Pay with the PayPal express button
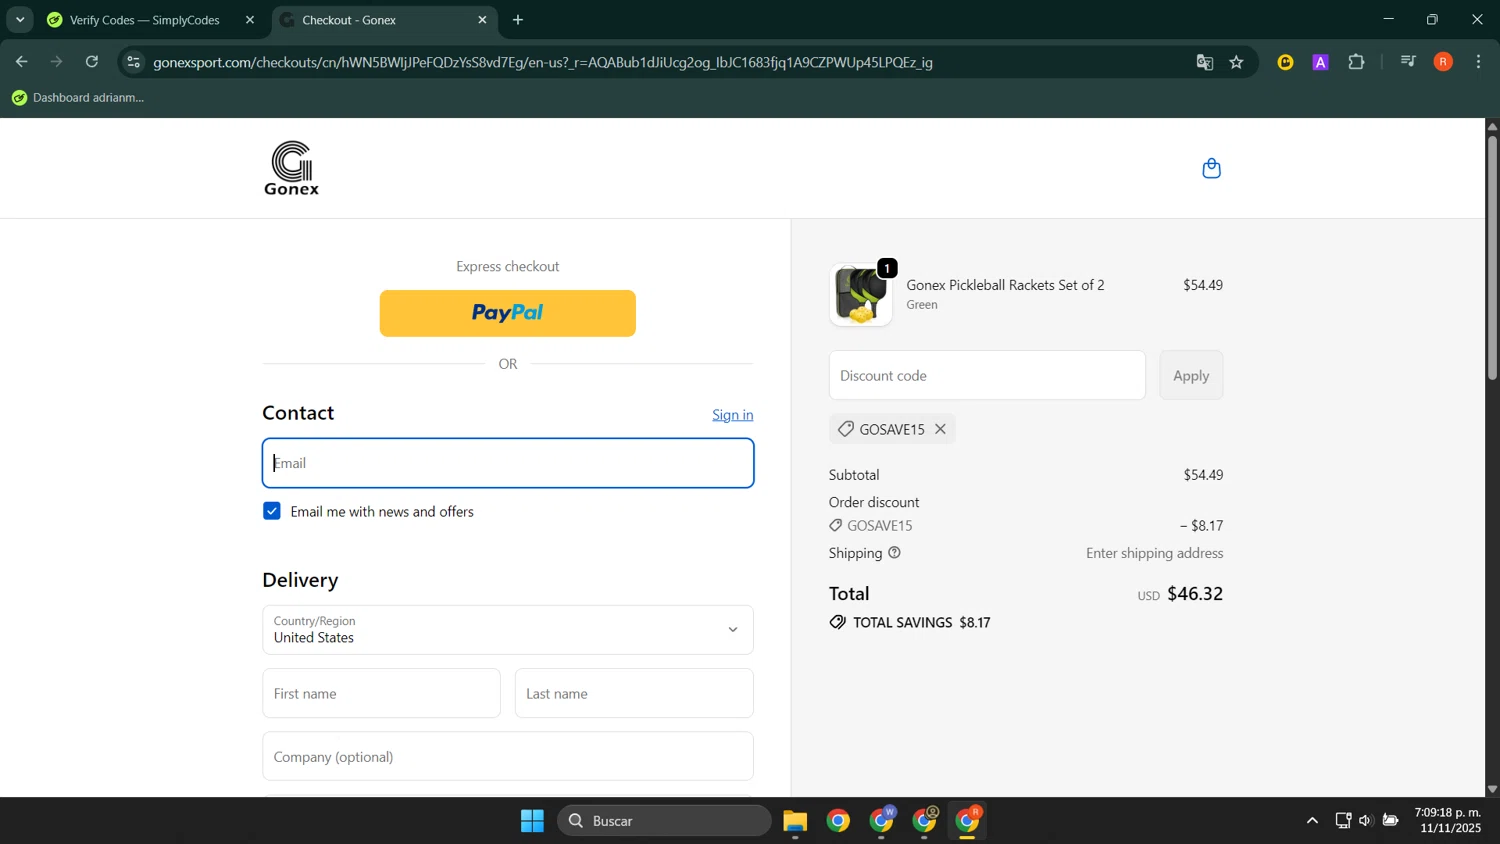Screen dimensions: 1500x844 coord(507,313)
